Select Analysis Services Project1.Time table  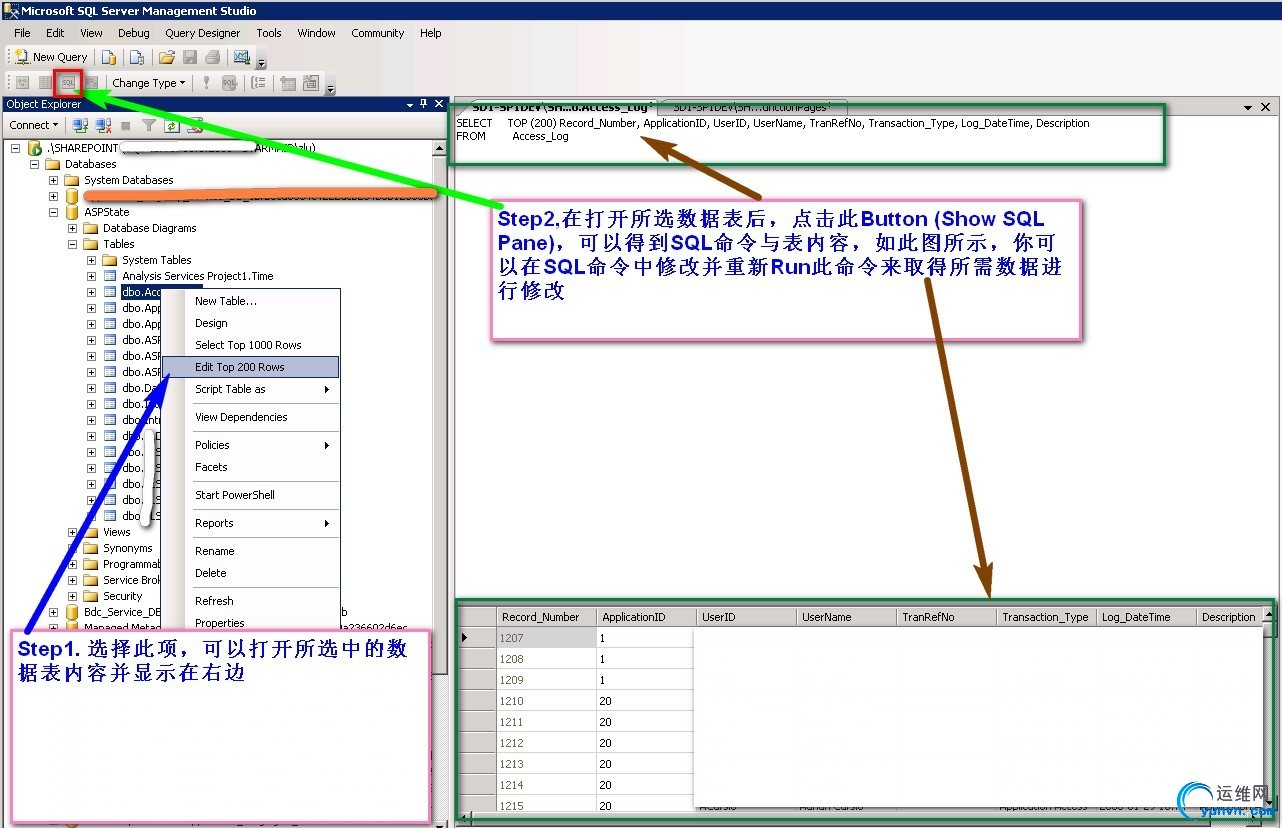click(x=197, y=276)
